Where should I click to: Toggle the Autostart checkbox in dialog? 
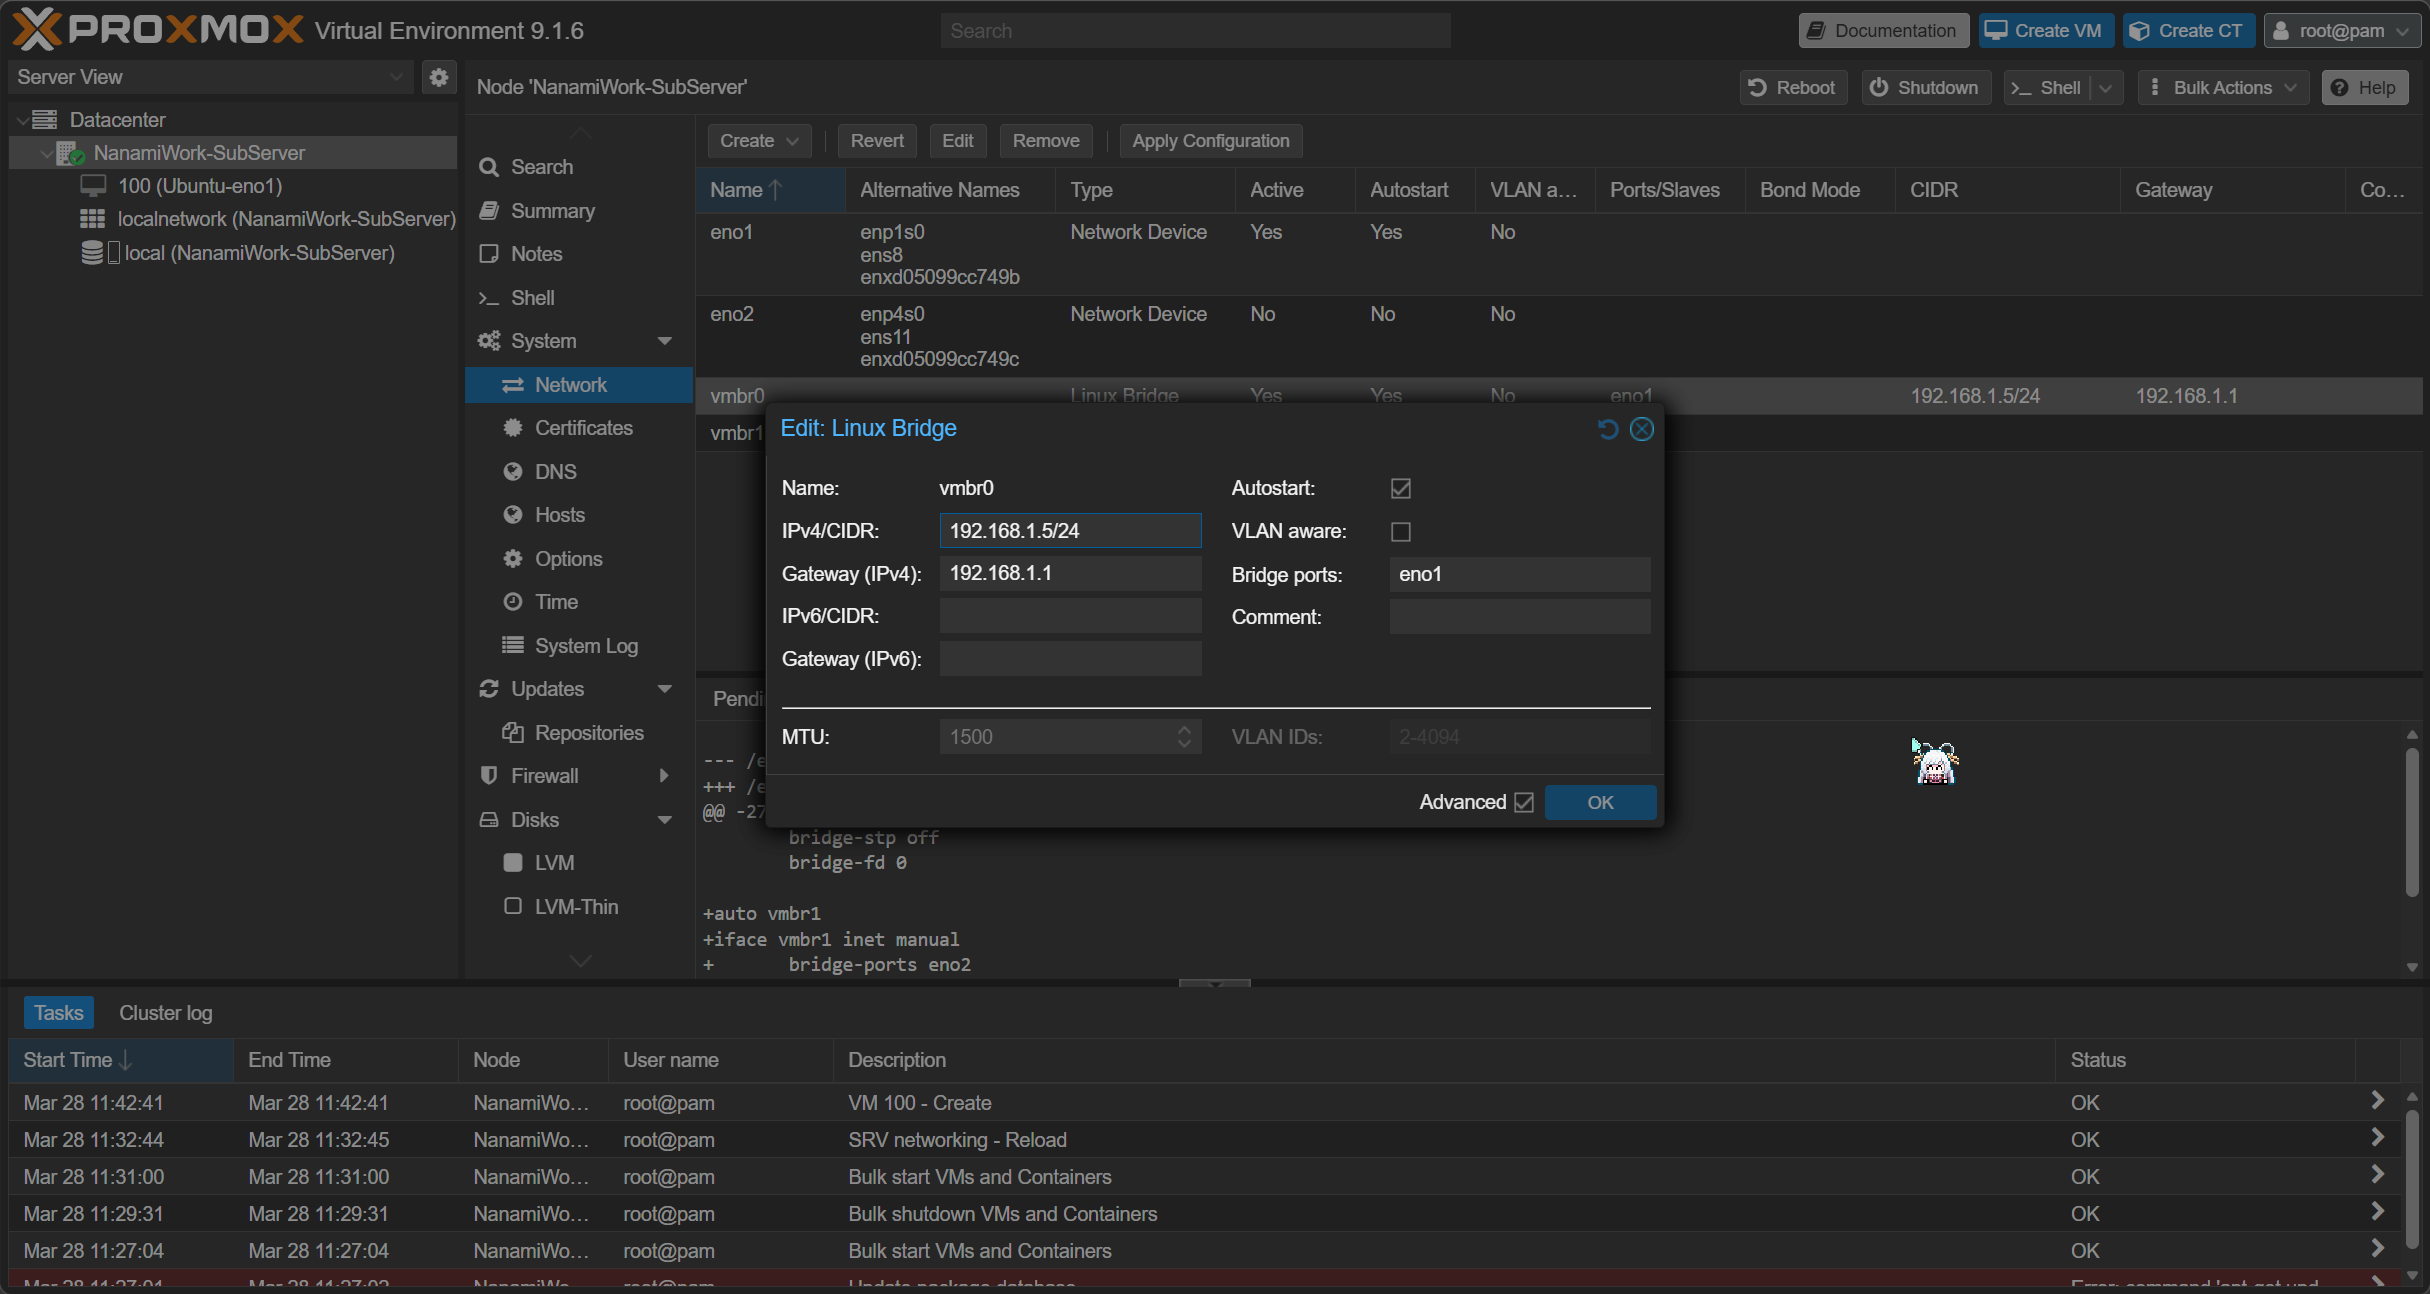point(1400,488)
